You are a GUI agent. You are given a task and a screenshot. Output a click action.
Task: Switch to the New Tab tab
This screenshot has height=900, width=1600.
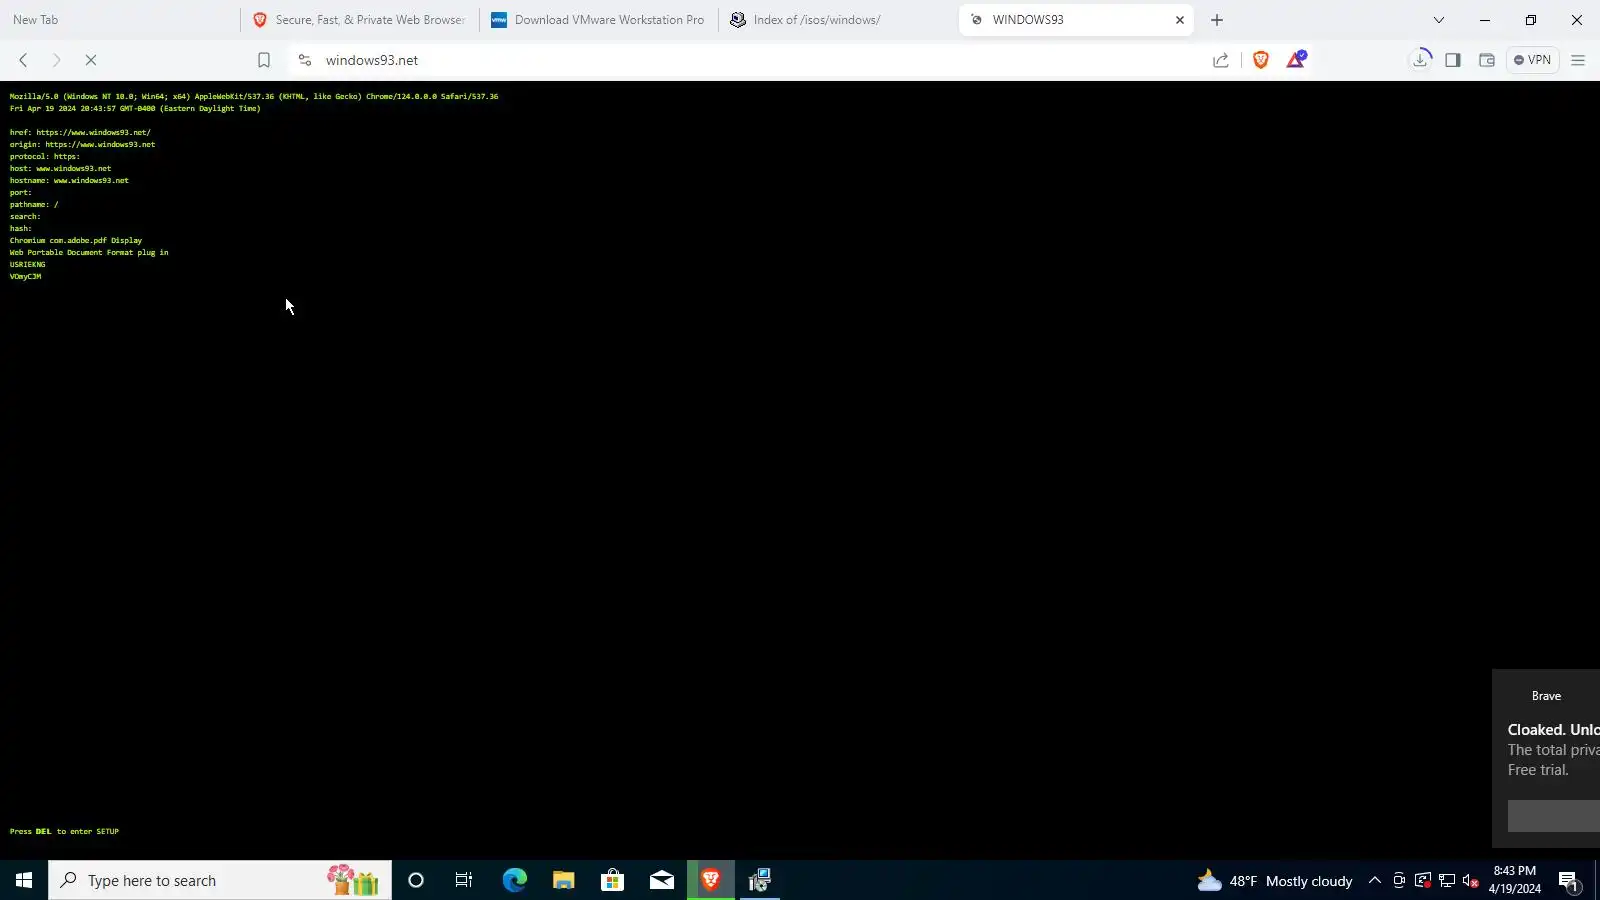pos(118,20)
